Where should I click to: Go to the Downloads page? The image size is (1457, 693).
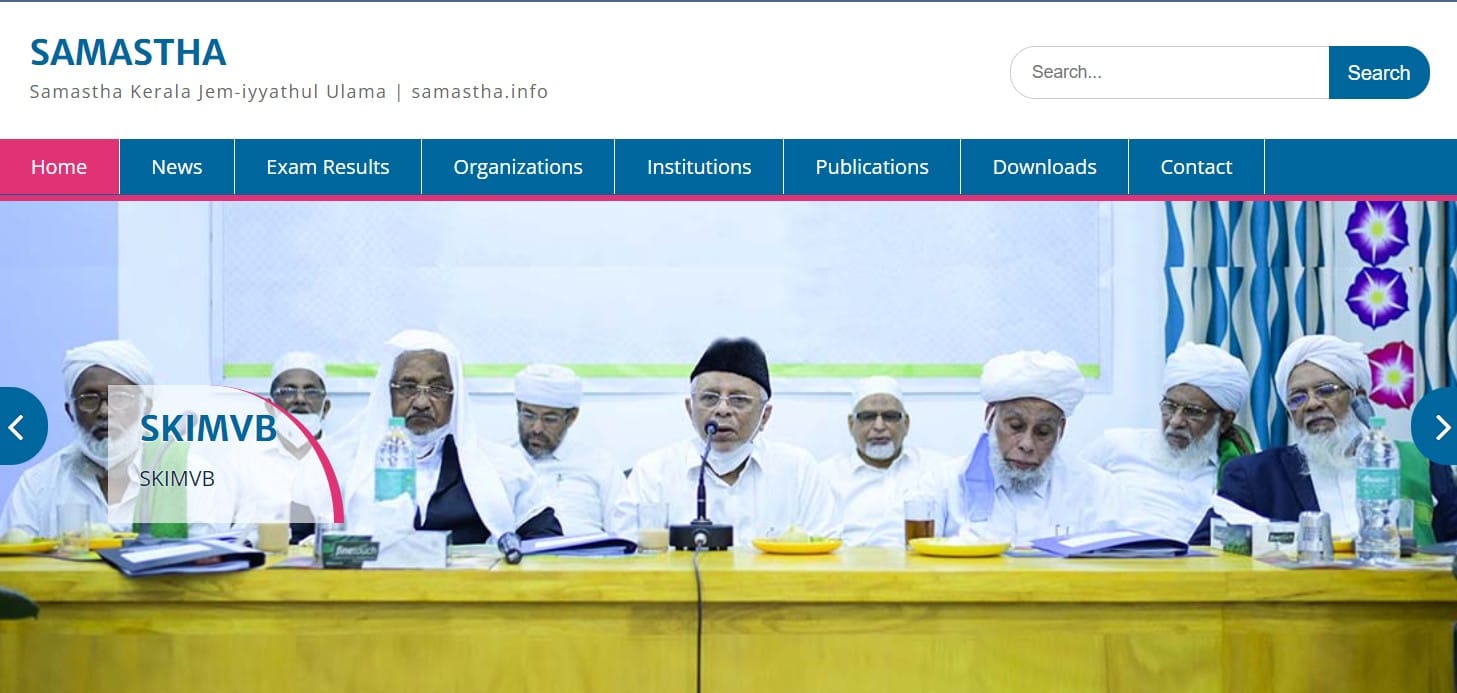coord(1045,167)
